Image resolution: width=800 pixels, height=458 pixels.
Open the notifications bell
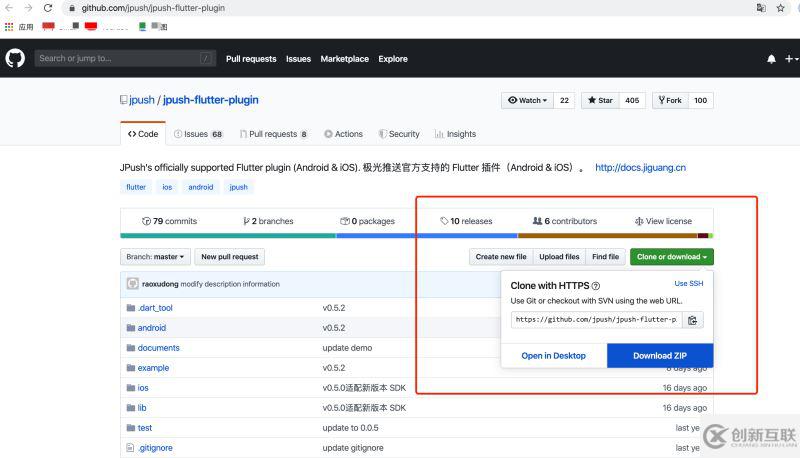tap(771, 59)
